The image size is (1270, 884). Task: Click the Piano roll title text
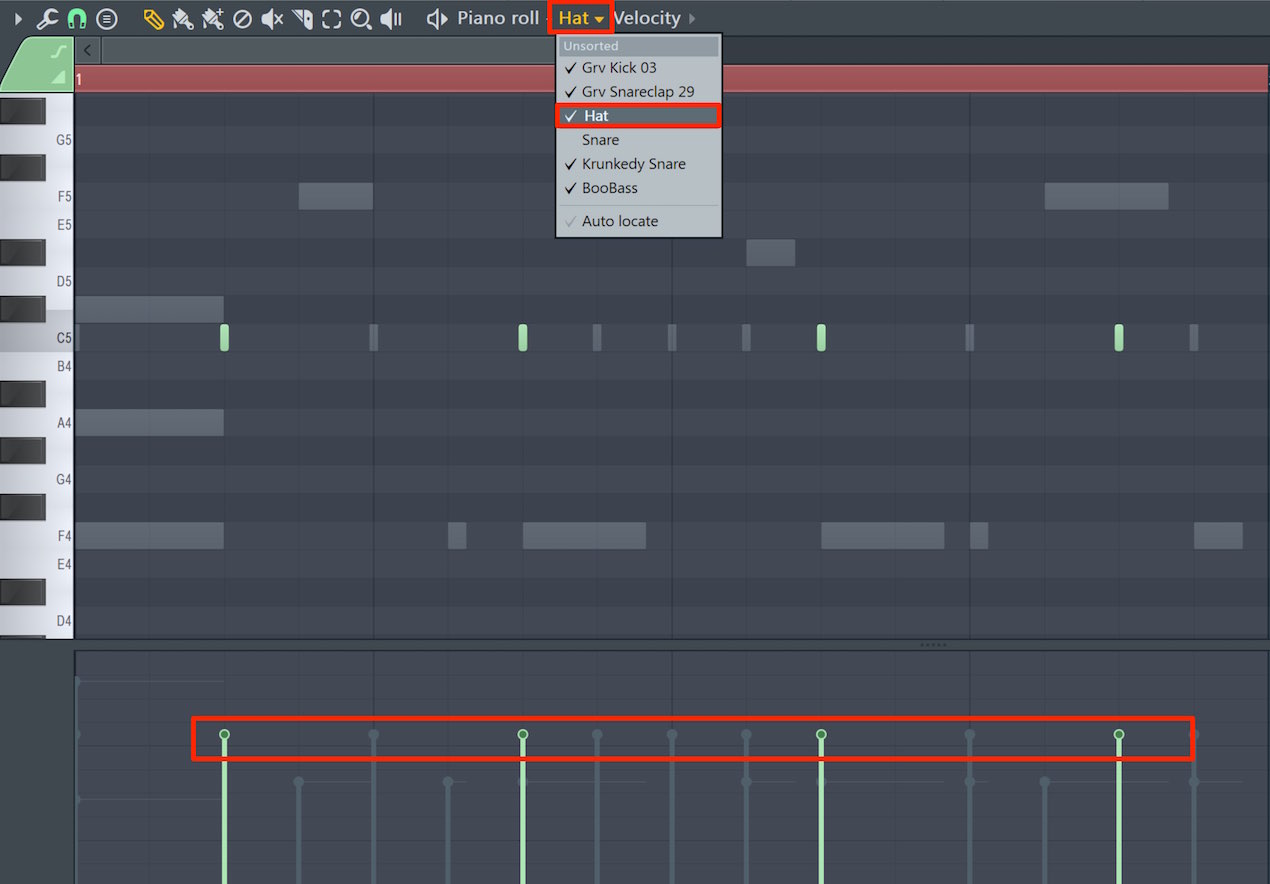(498, 18)
